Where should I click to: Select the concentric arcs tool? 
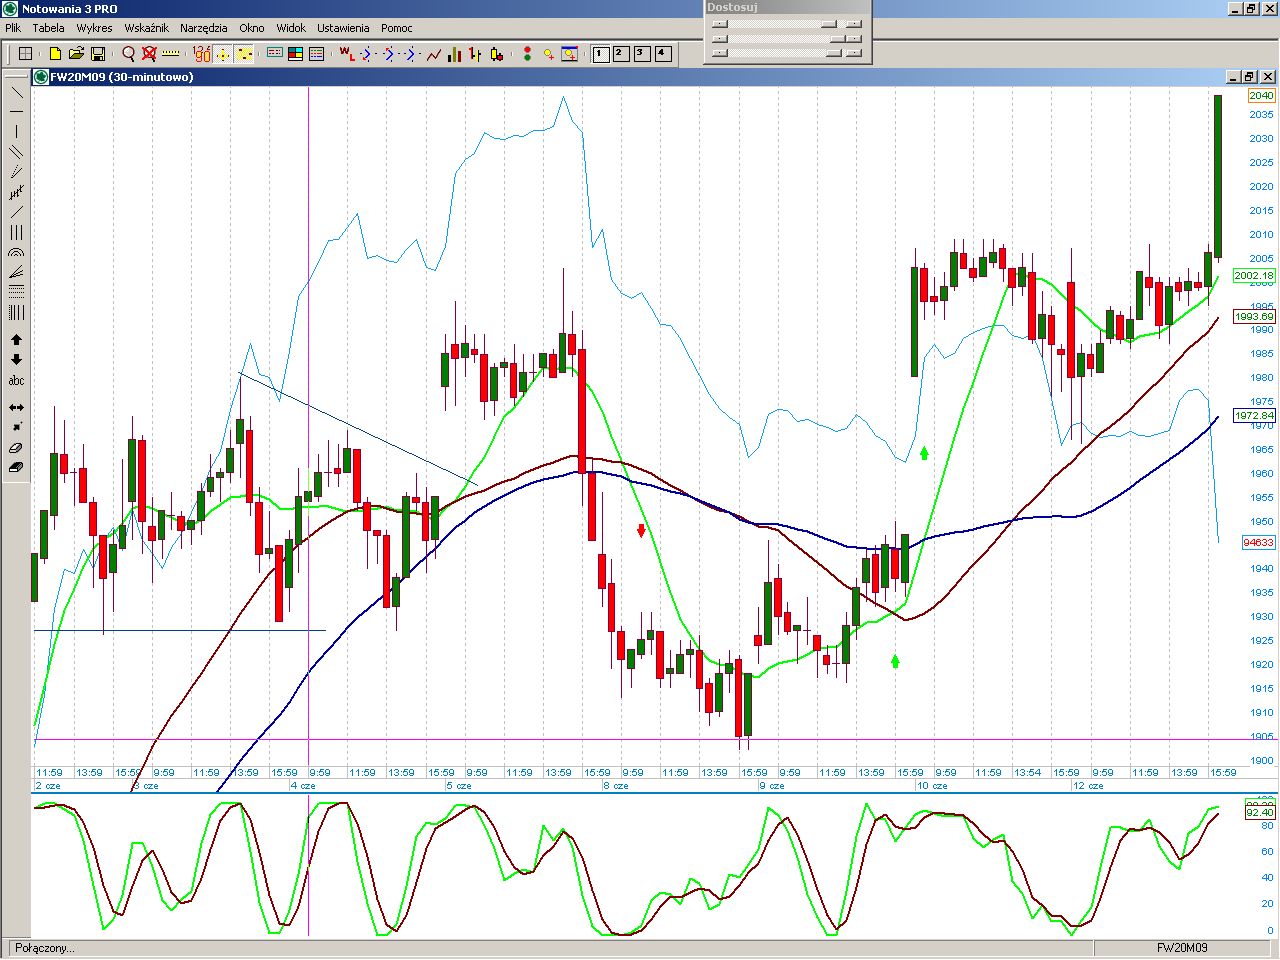click(x=16, y=253)
